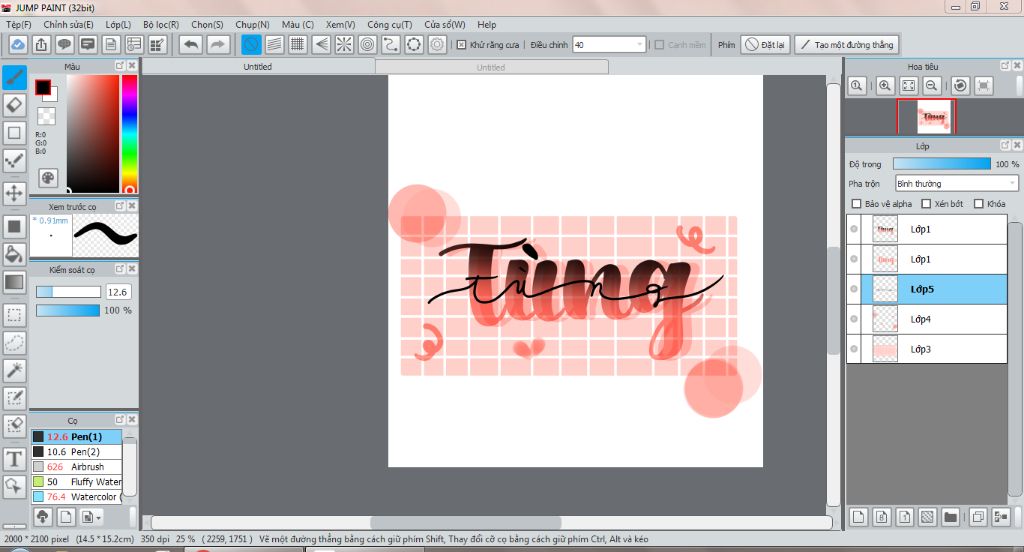Toggle visibility of Lớp3 layer
The height and width of the screenshot is (552, 1024).
click(x=854, y=349)
